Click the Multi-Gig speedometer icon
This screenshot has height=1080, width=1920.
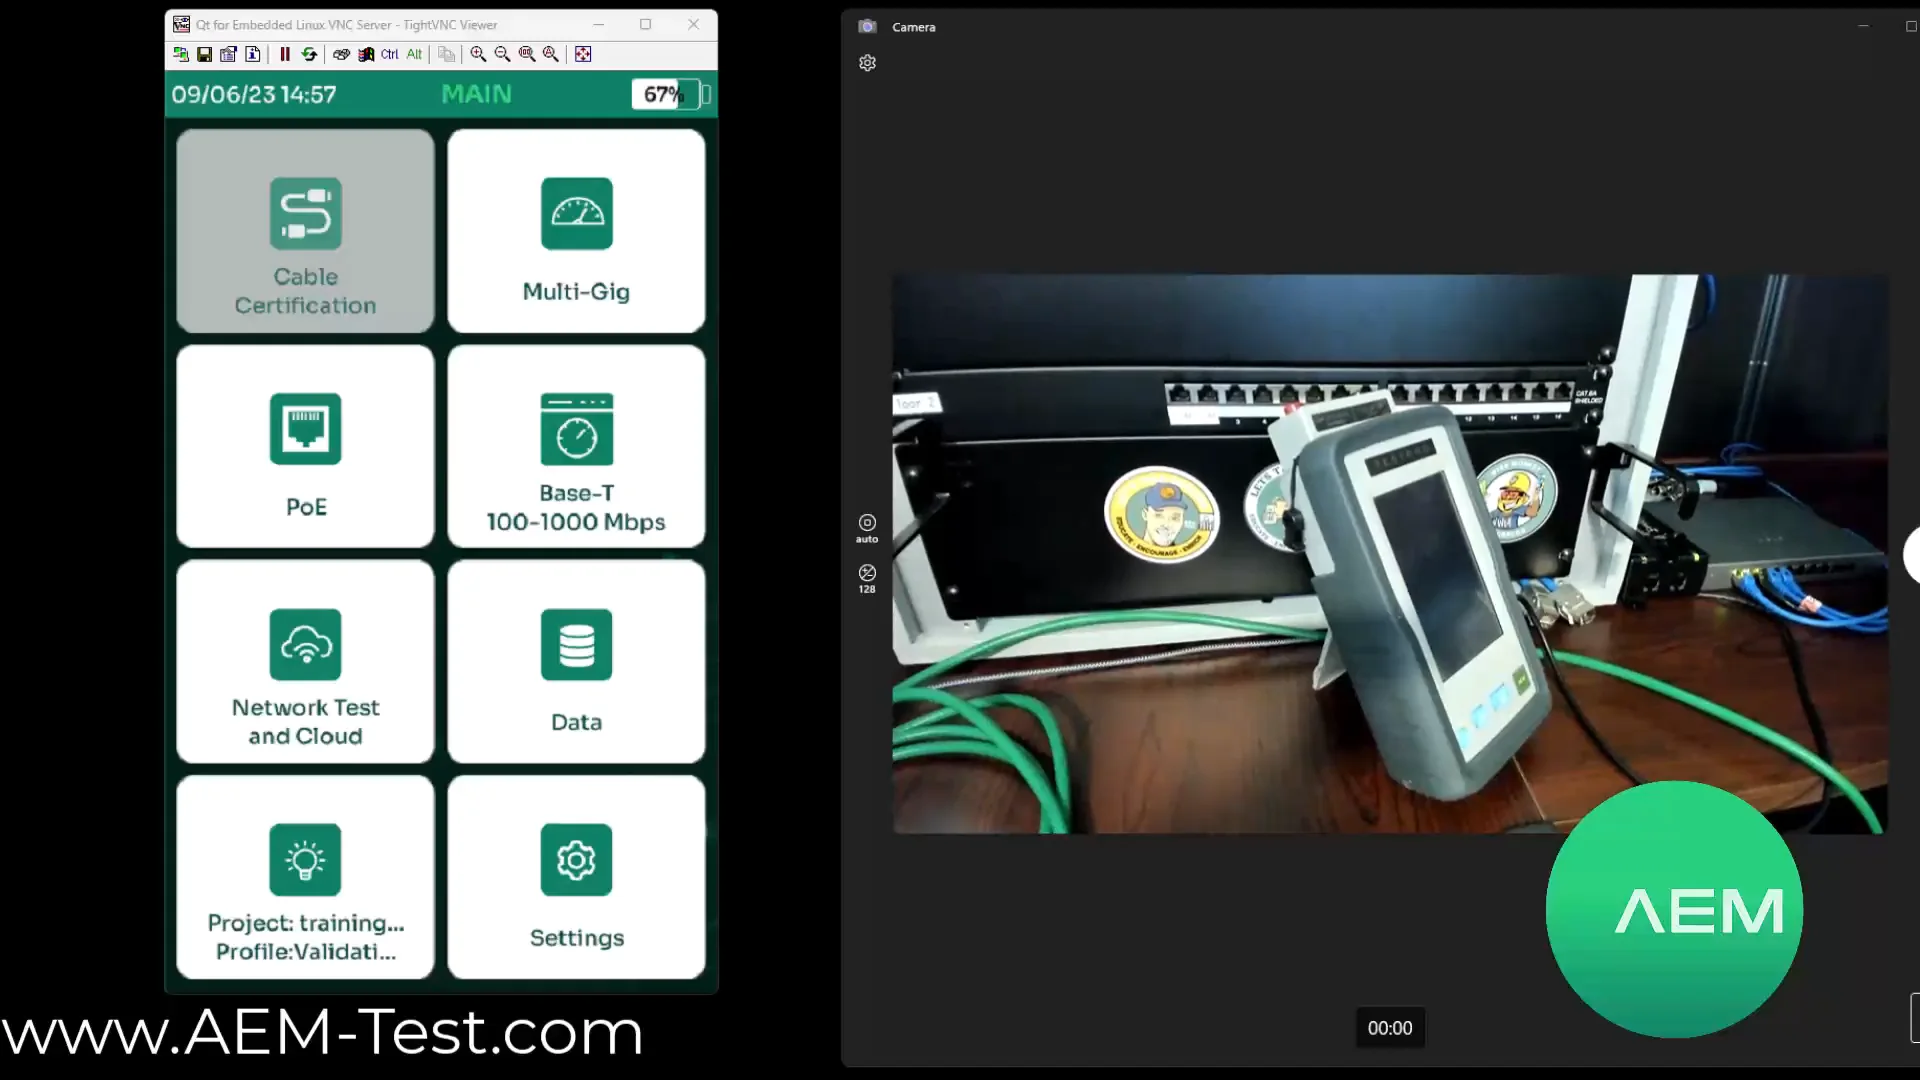pyautogui.click(x=576, y=213)
